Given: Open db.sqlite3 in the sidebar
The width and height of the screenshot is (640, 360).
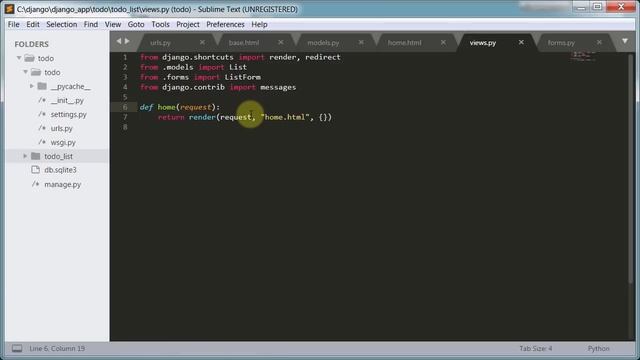Looking at the screenshot, I should click(x=60, y=170).
